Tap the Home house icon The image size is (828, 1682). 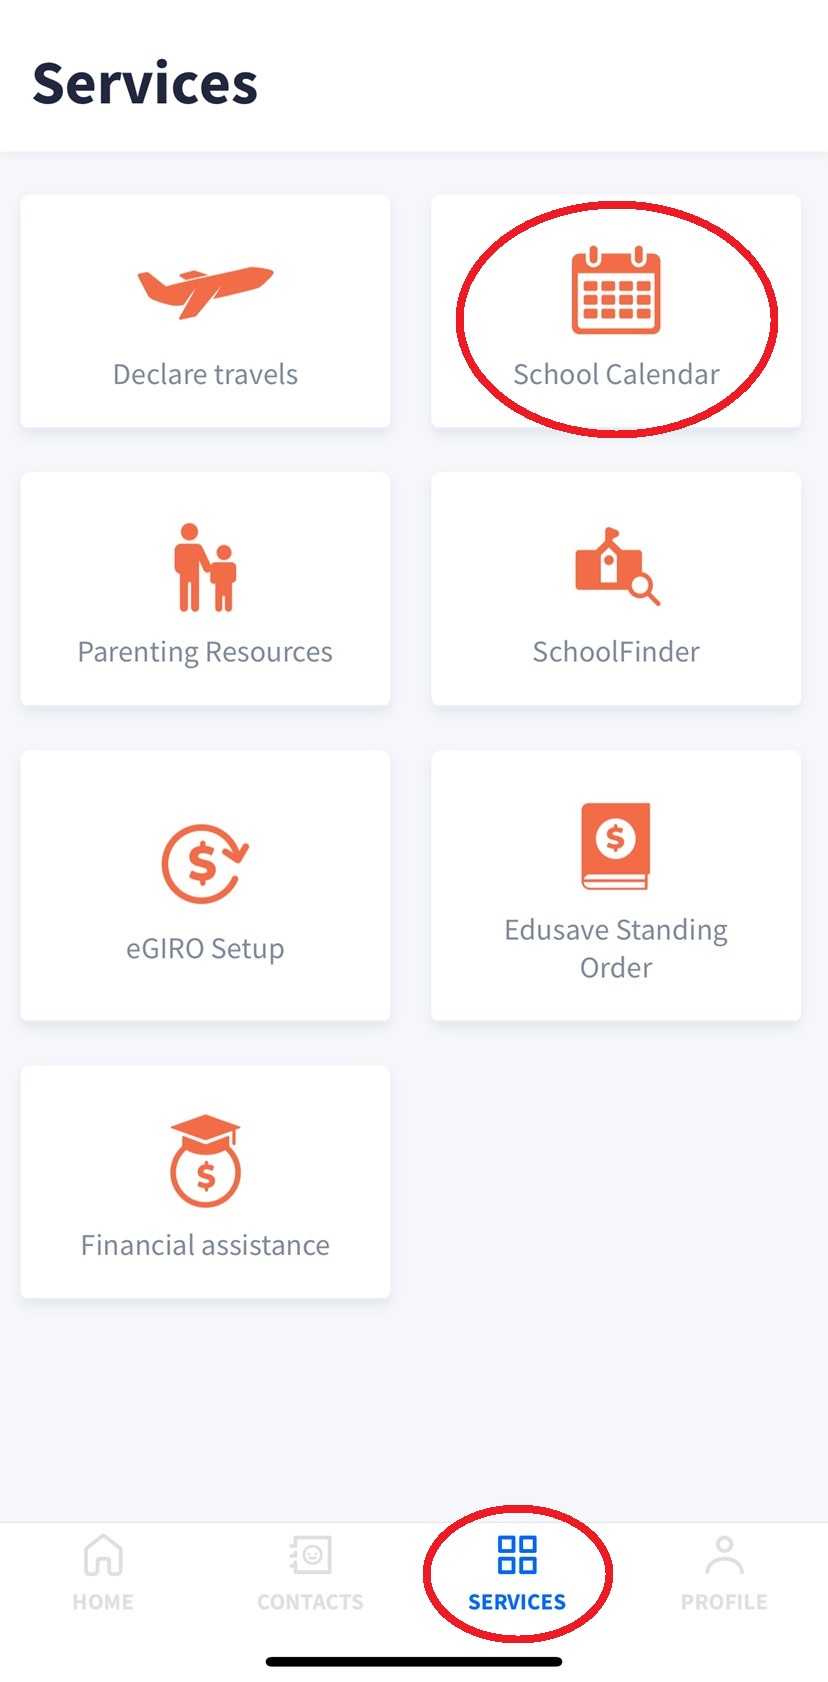coord(103,1556)
